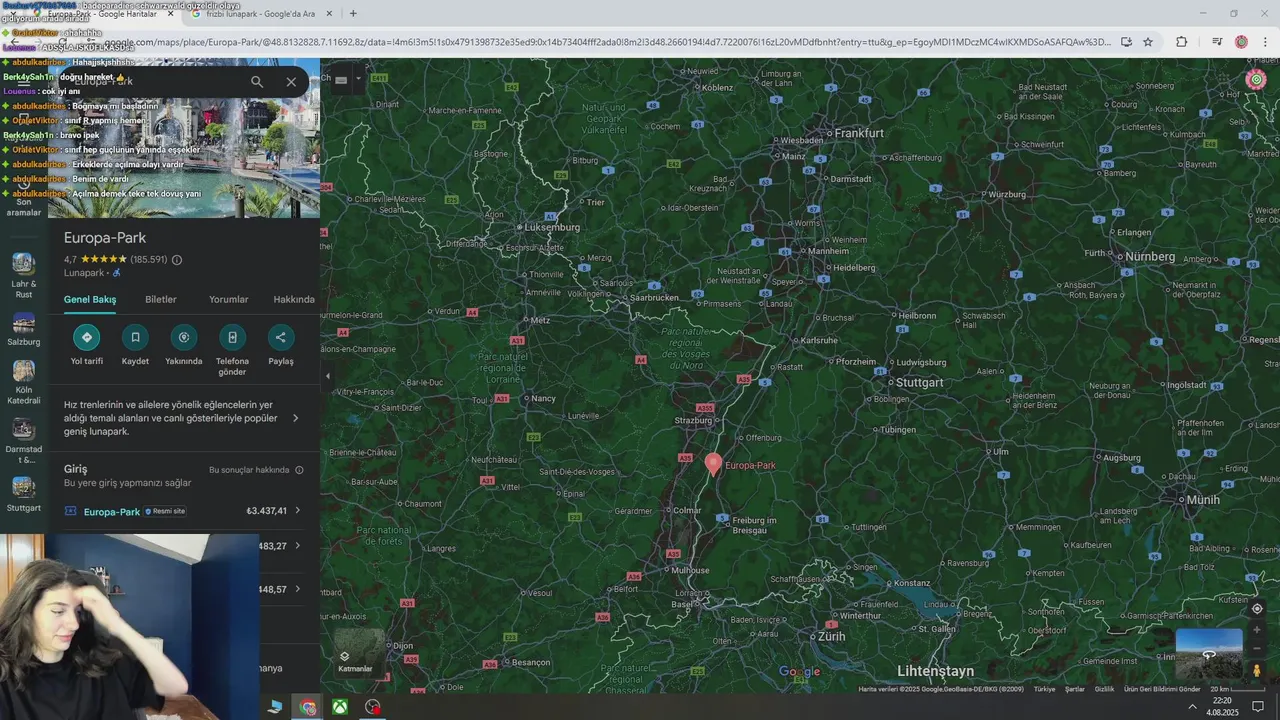The width and height of the screenshot is (1280, 720).
Task: Bookmark this page with the star icon
Action: 1148,42
